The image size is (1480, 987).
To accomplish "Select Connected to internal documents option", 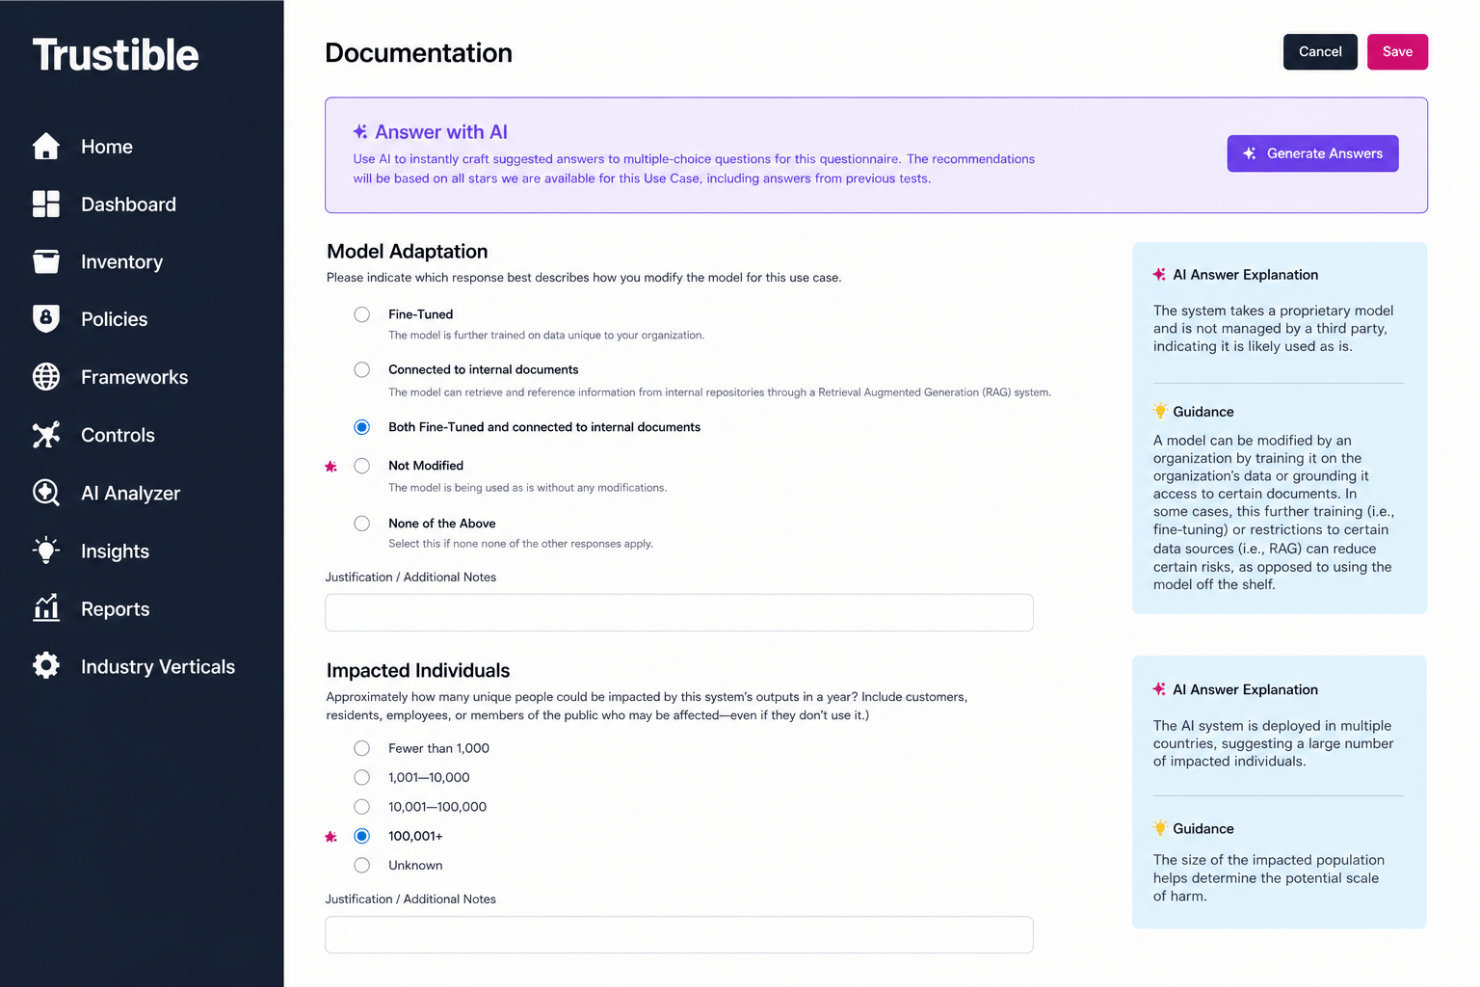I will [x=362, y=370].
